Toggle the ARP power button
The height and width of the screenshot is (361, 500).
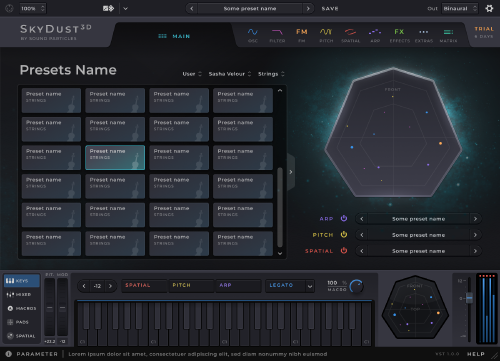[344, 218]
